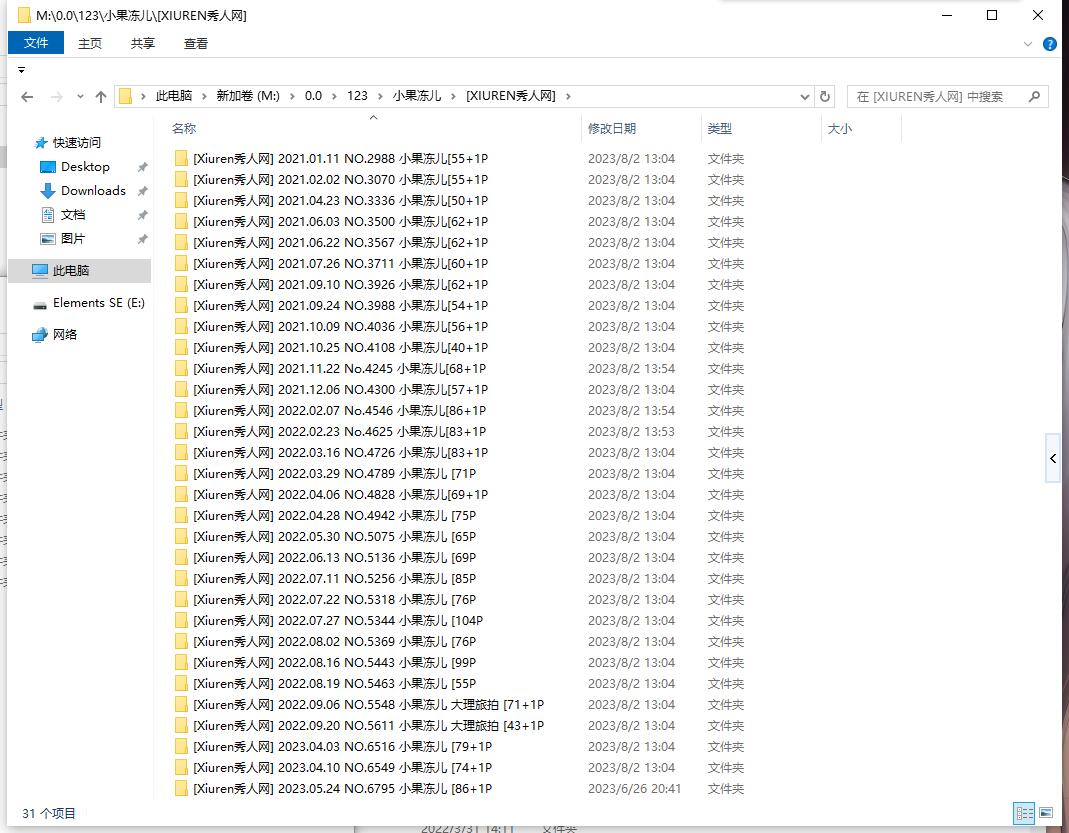This screenshot has width=1069, height=833.
Task: Select folder icon of NO.2988 小果冻儿
Action: click(181, 159)
